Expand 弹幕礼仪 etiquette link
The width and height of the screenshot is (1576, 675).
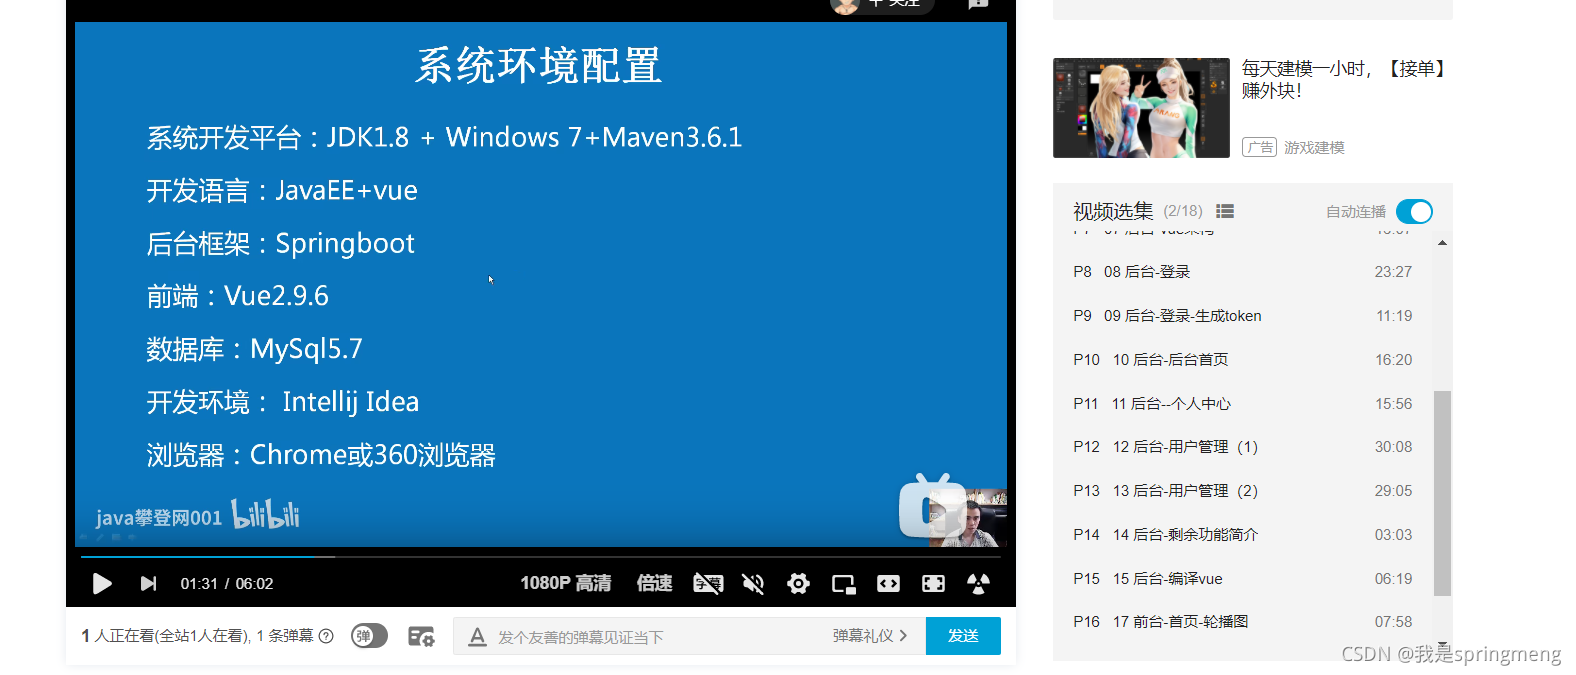click(869, 636)
